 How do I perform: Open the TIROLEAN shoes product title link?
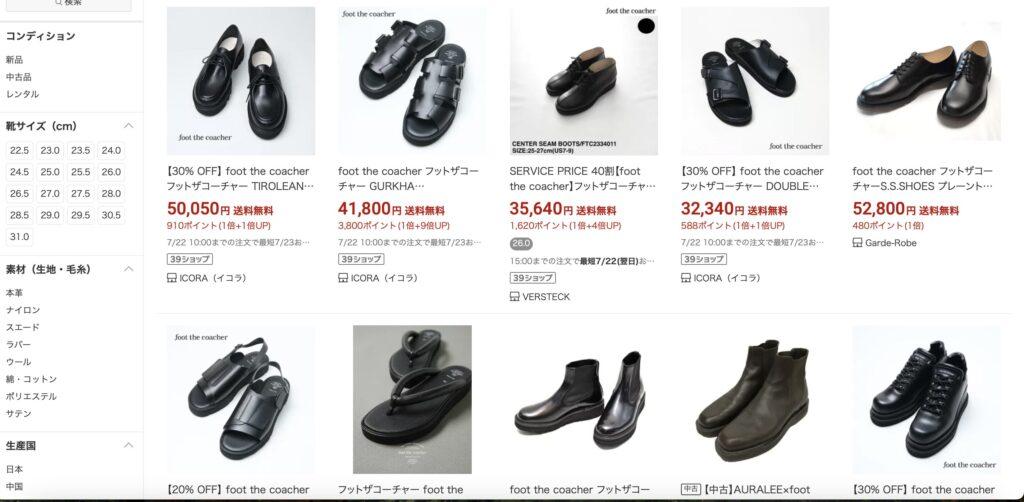point(240,178)
